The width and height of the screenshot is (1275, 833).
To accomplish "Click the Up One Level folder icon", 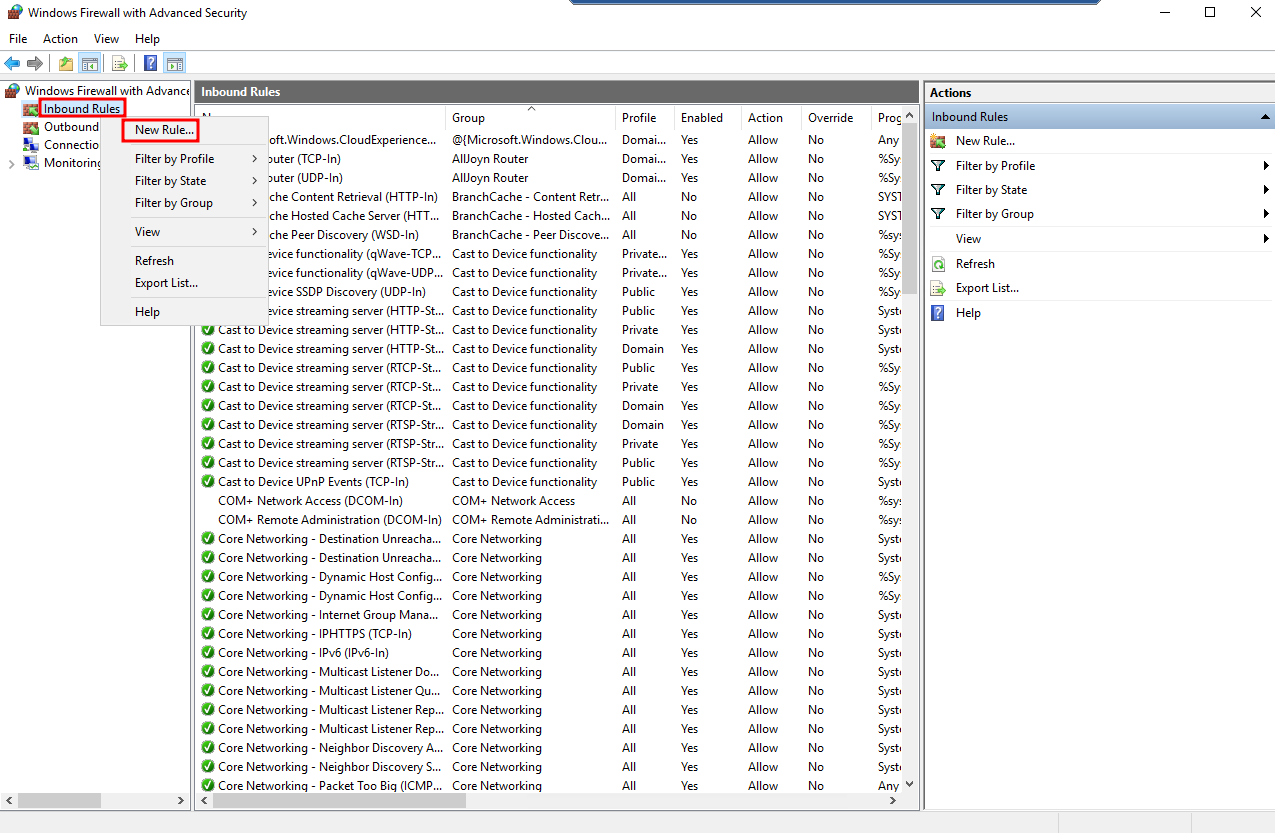I will (66, 64).
